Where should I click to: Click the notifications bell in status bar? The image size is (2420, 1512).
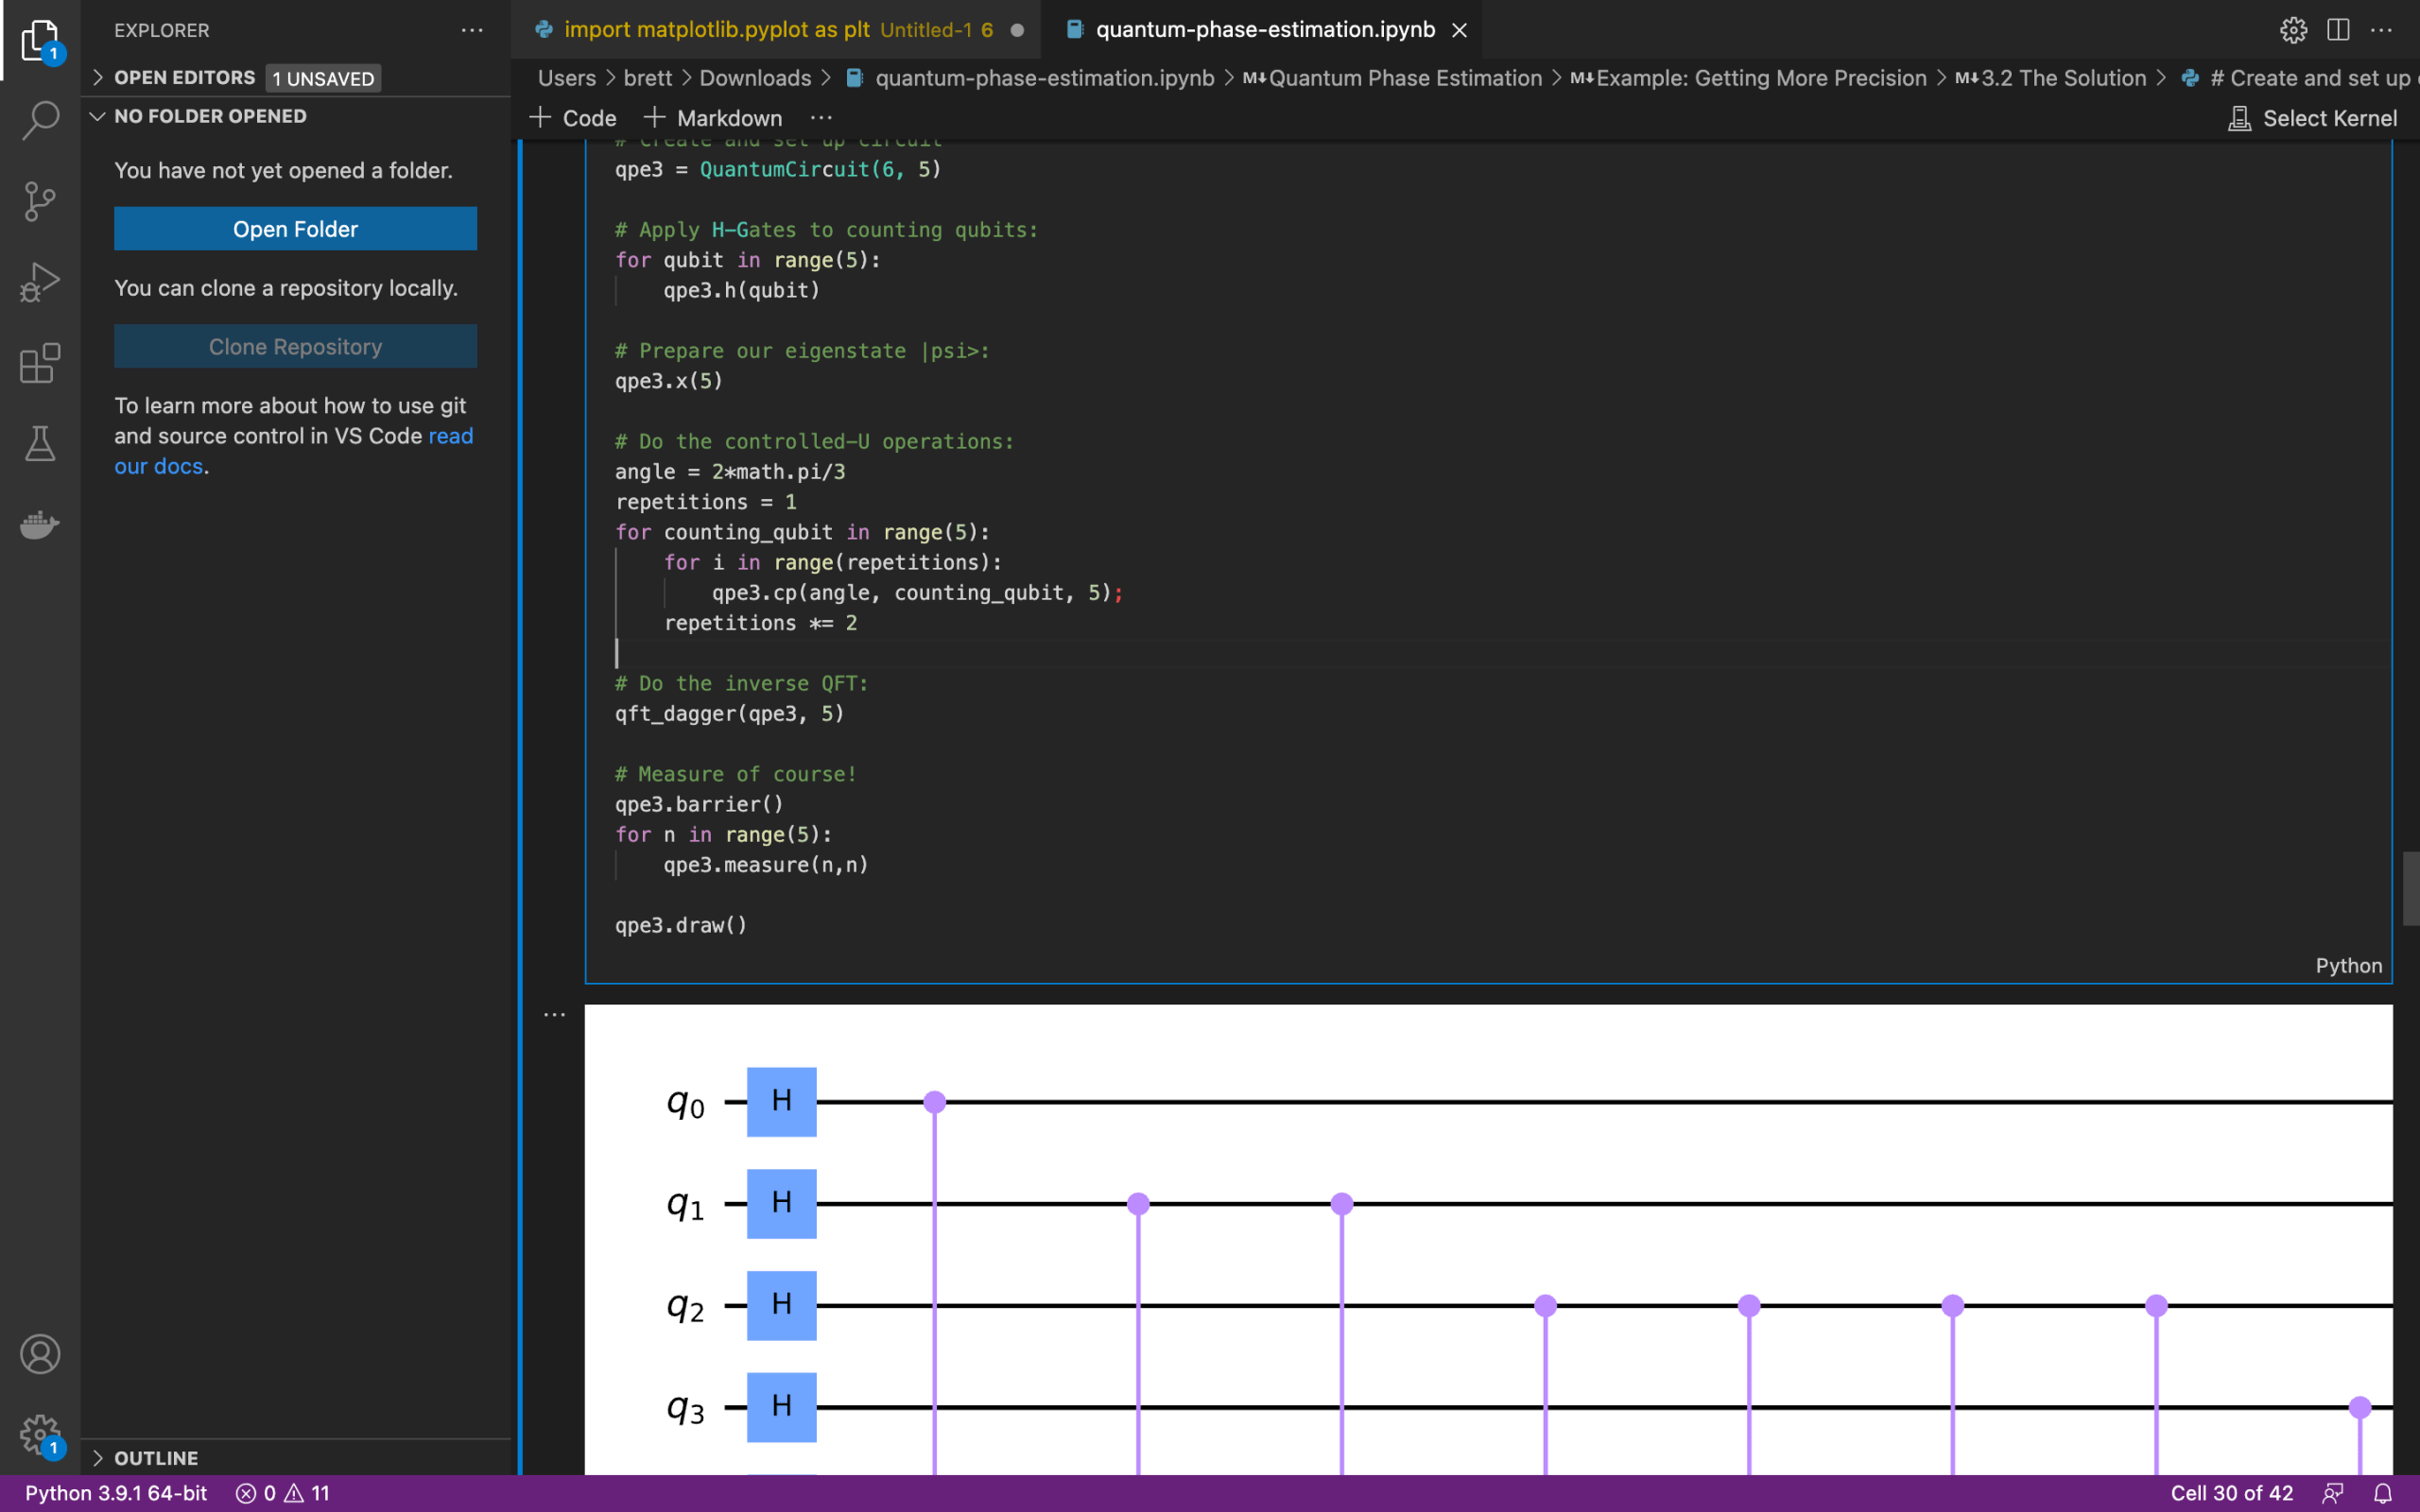pyautogui.click(x=2383, y=1493)
